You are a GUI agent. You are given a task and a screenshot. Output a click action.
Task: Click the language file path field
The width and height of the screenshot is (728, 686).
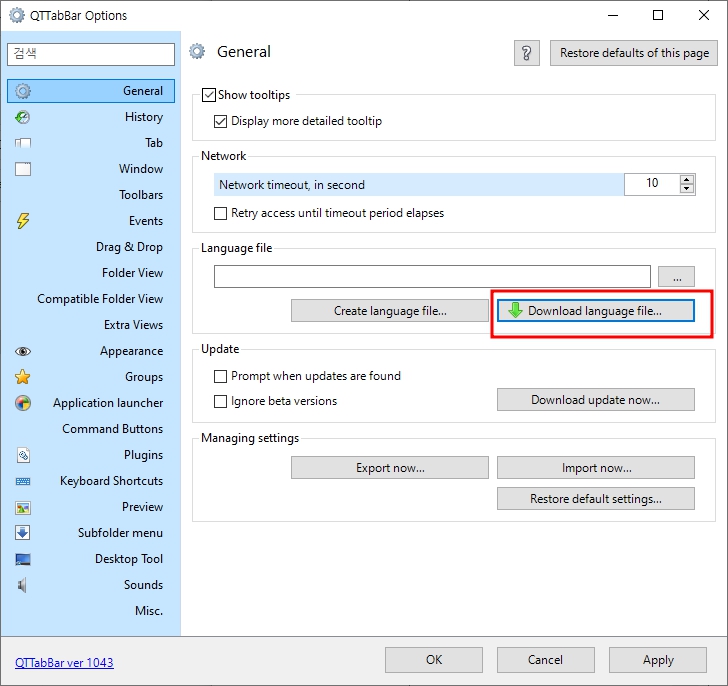(x=432, y=277)
